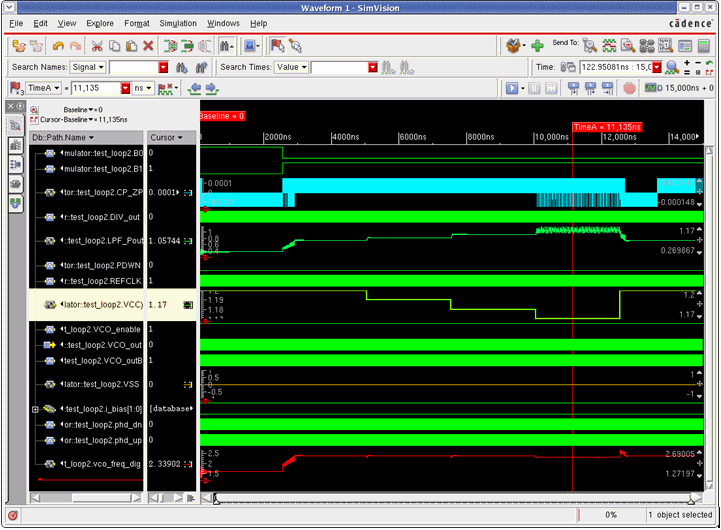Open the Signal search type dropdown
Viewport: 721px width, 530px height.
point(87,67)
